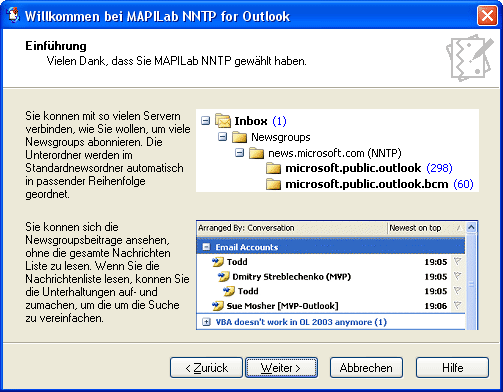This screenshot has width=503, height=392.
Task: Click message icon of Dmitry Streblechenko post
Action: click(223, 277)
